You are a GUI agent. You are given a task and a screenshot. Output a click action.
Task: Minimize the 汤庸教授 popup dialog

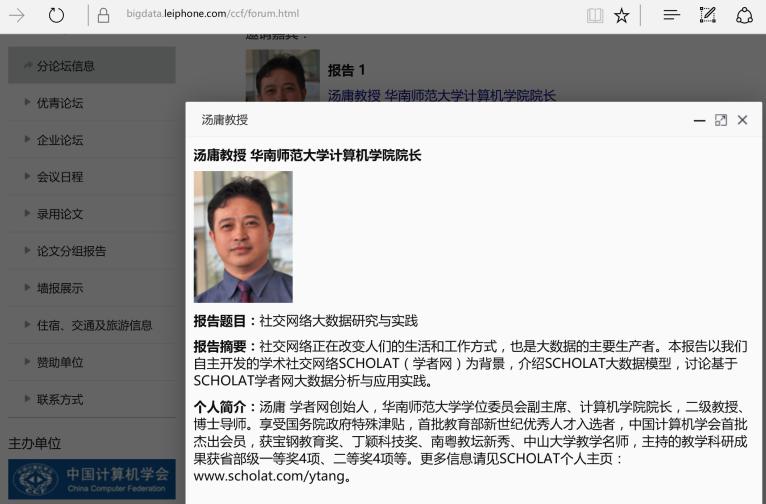pos(699,120)
